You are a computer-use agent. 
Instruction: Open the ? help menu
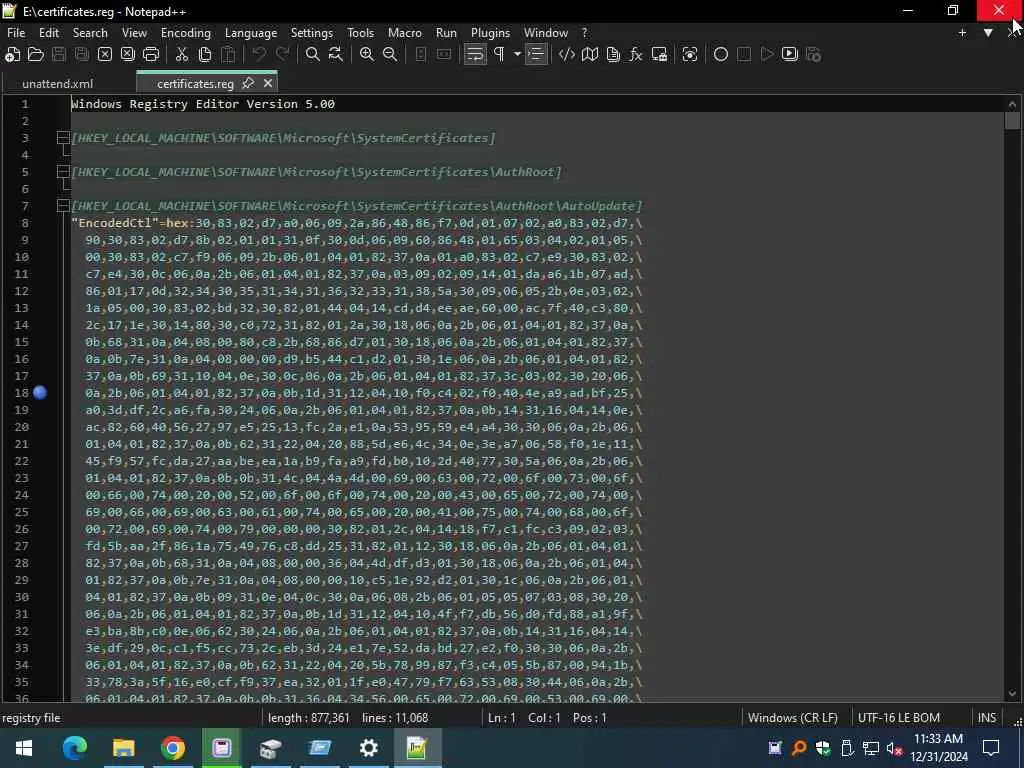click(584, 33)
